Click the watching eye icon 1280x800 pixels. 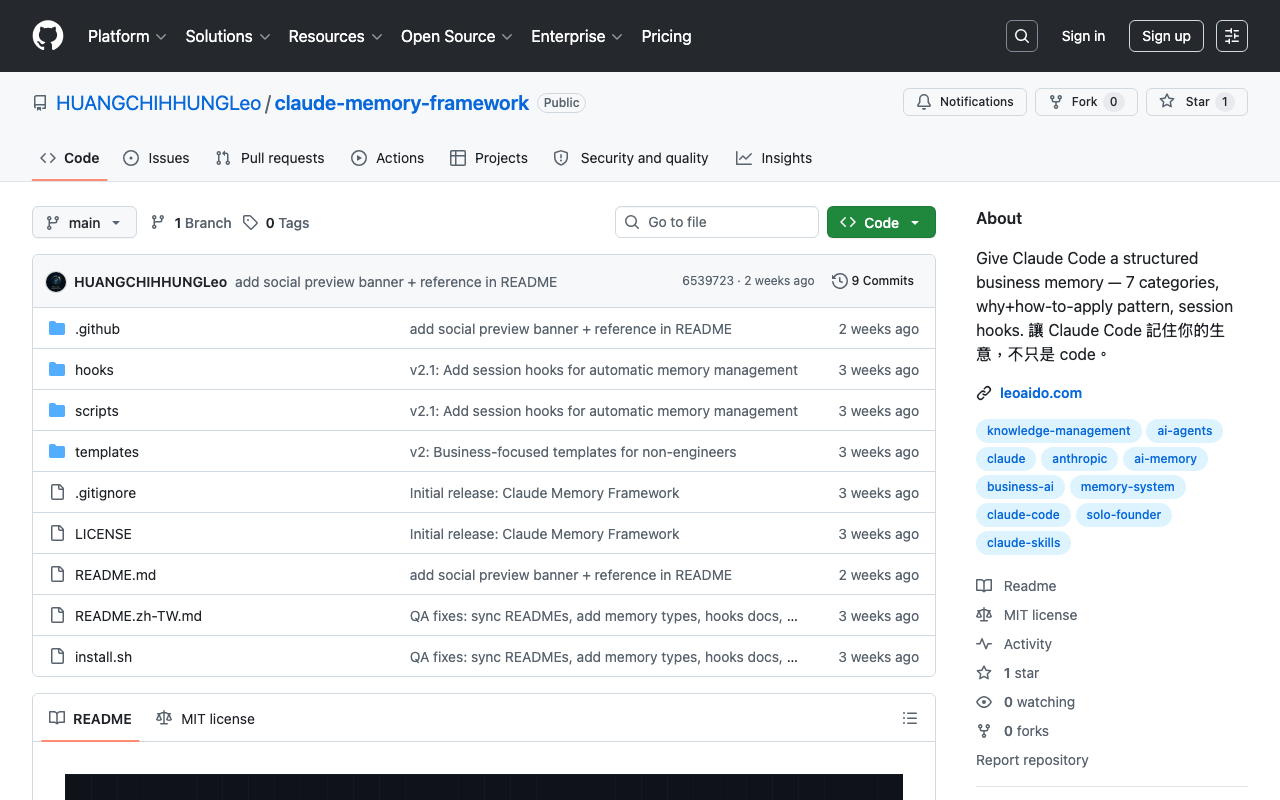(x=984, y=701)
